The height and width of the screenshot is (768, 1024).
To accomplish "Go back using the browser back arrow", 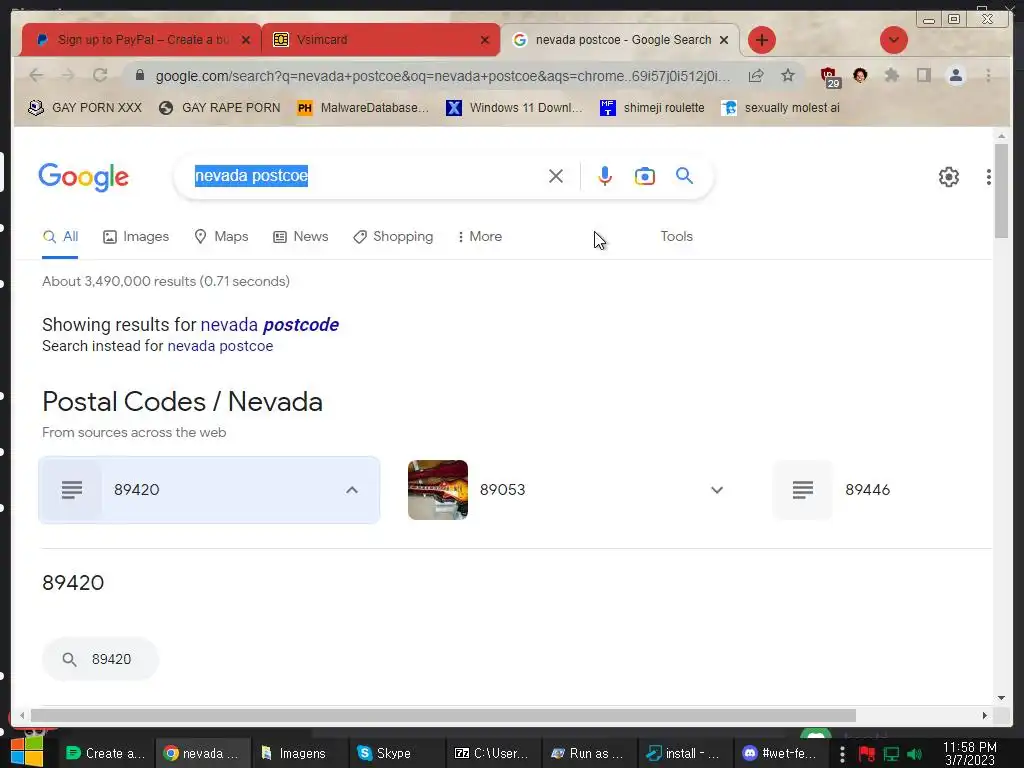I will [36, 76].
